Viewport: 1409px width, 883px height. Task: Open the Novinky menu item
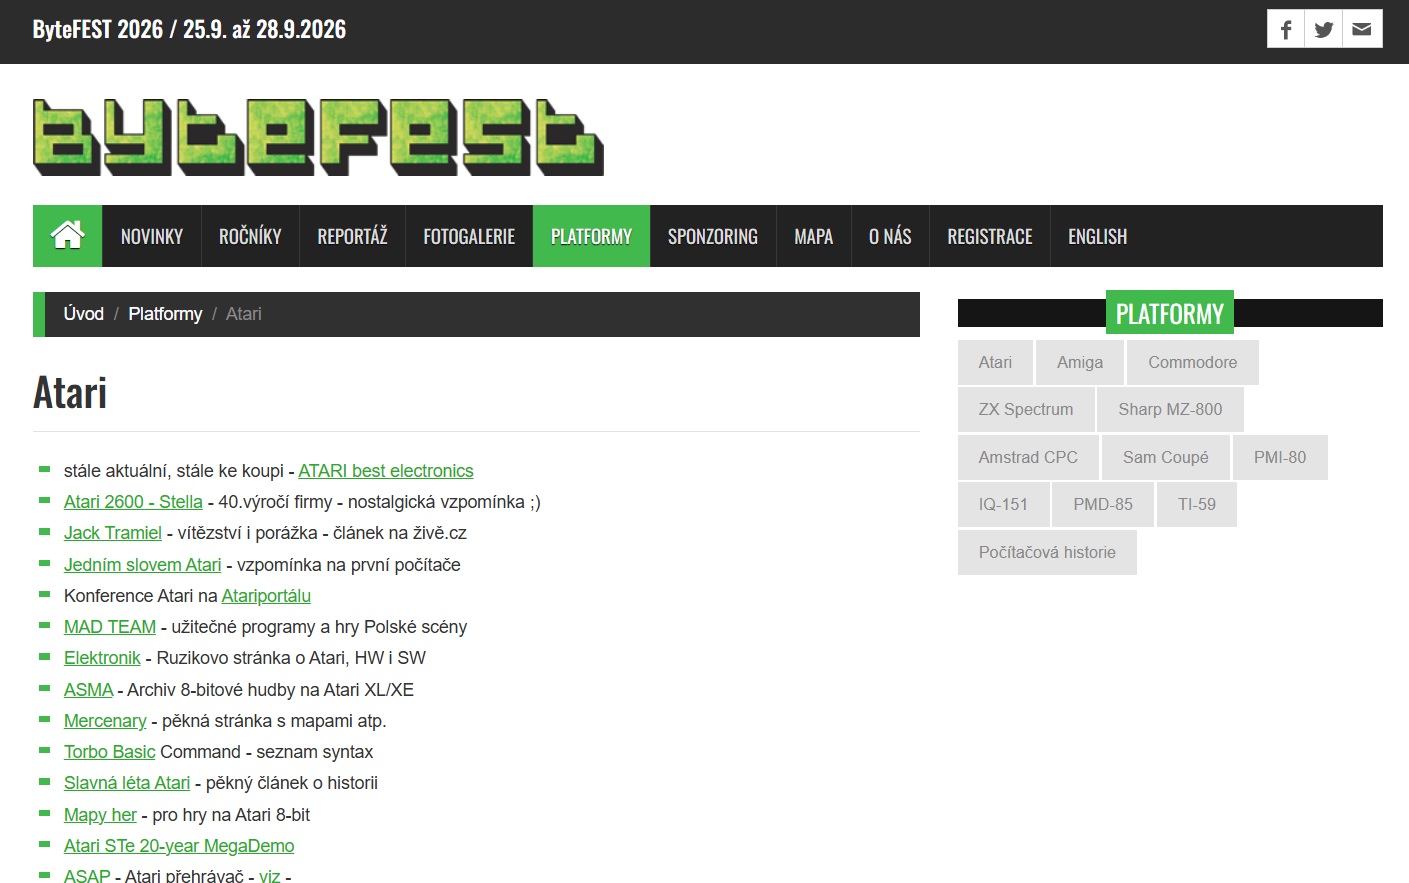point(152,236)
